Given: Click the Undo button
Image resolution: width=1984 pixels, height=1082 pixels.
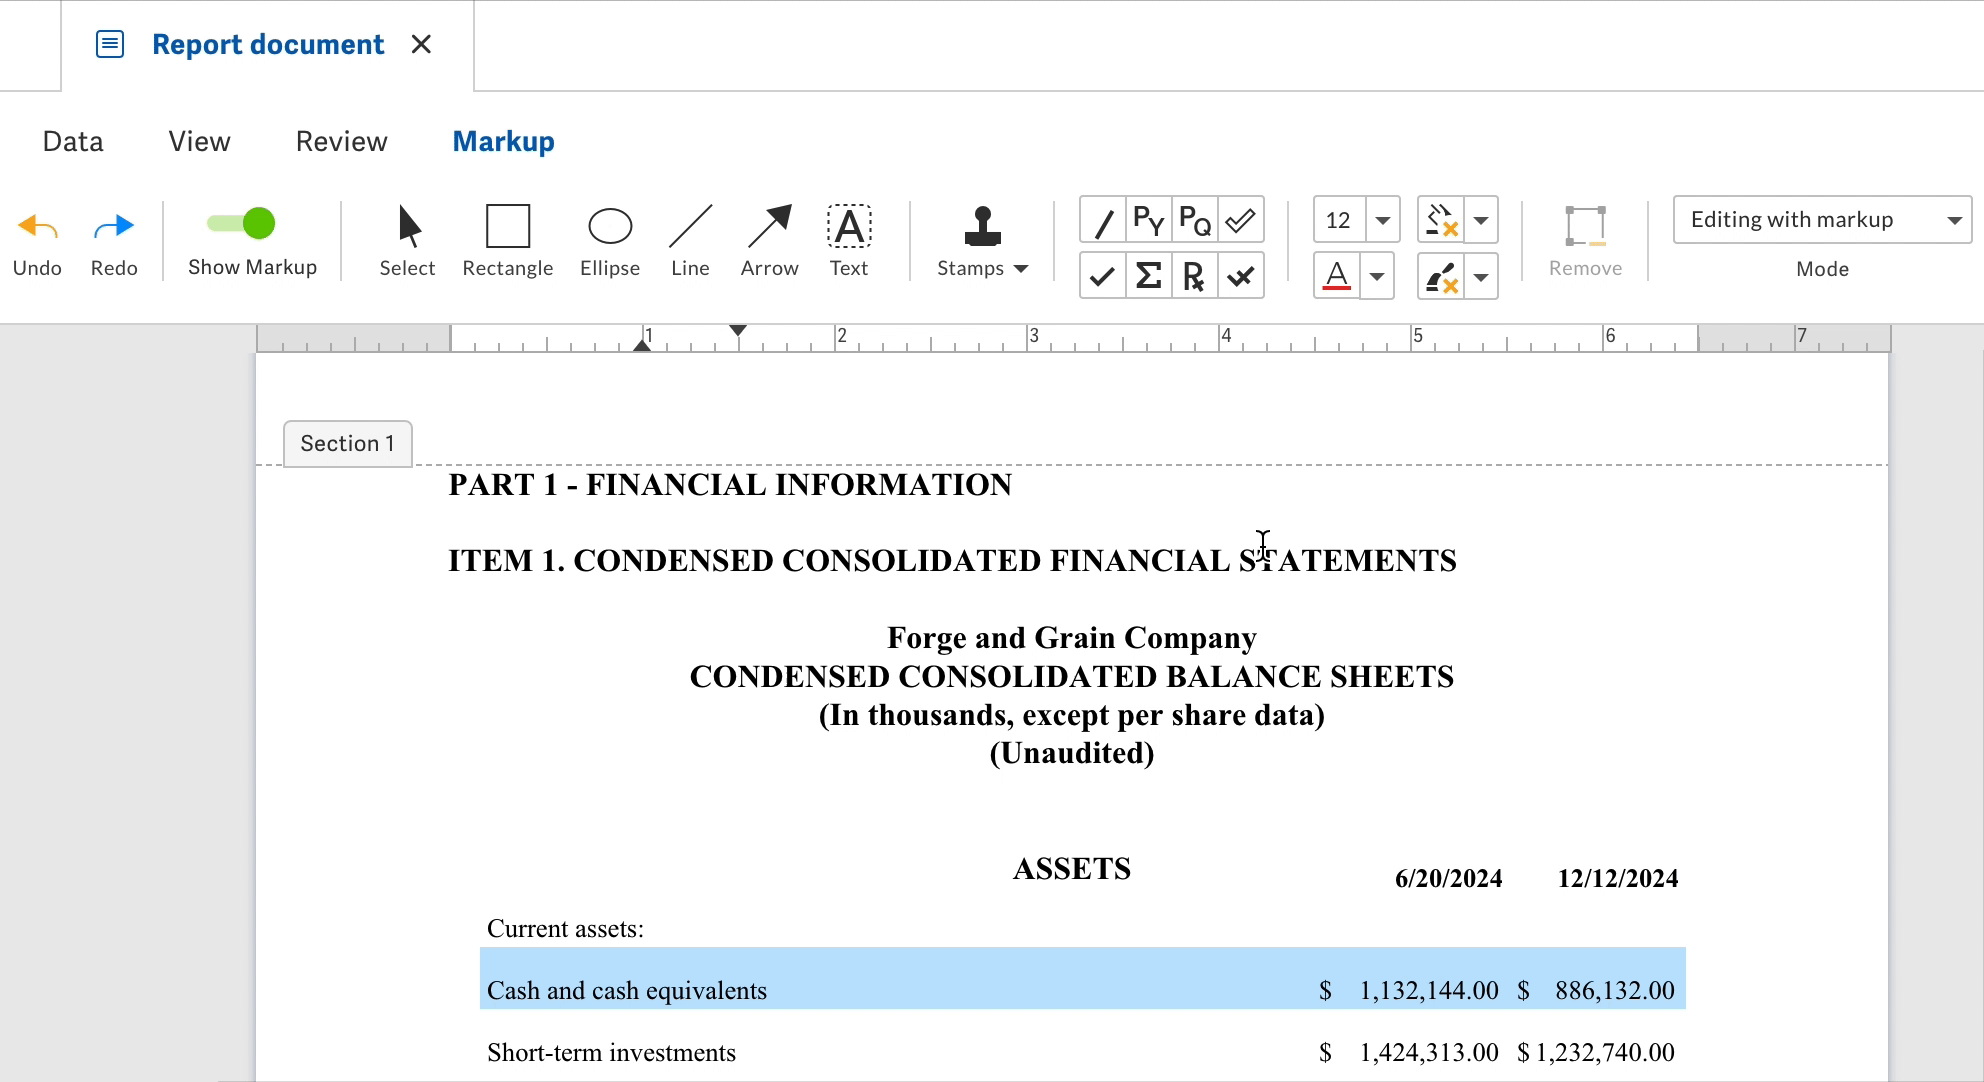Looking at the screenshot, I should point(37,241).
